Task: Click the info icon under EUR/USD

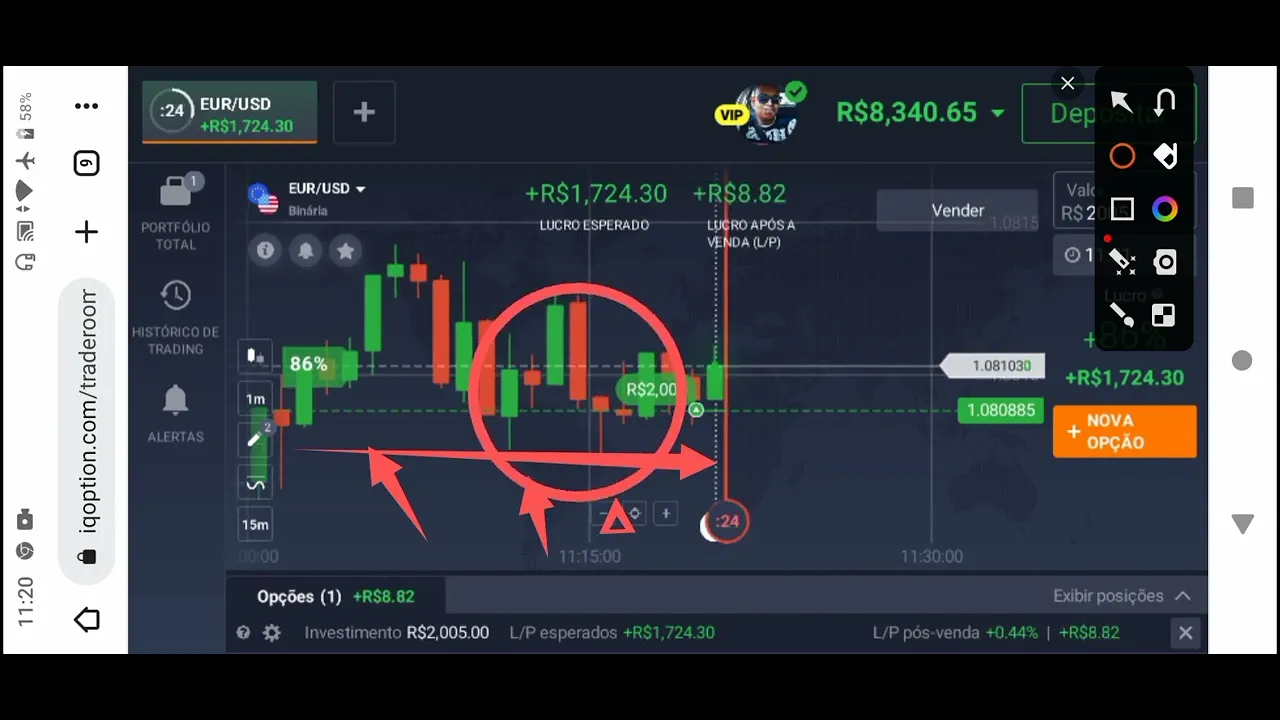Action: tap(265, 250)
